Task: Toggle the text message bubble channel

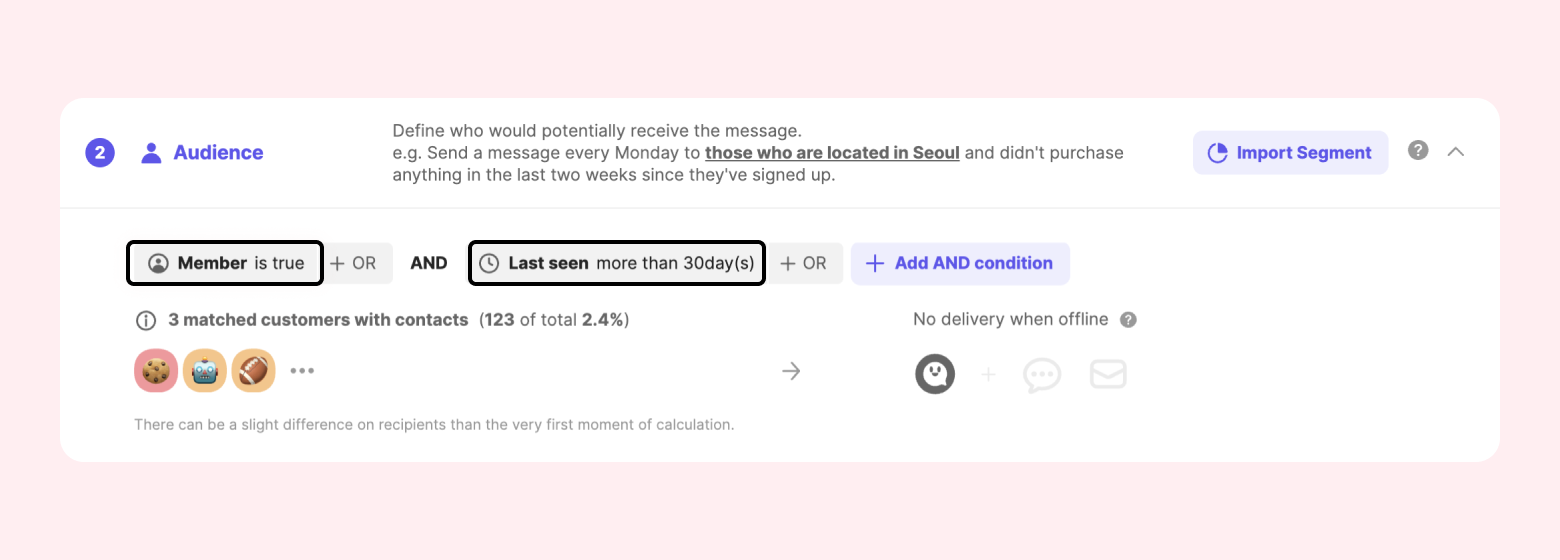Action: pos(1042,375)
